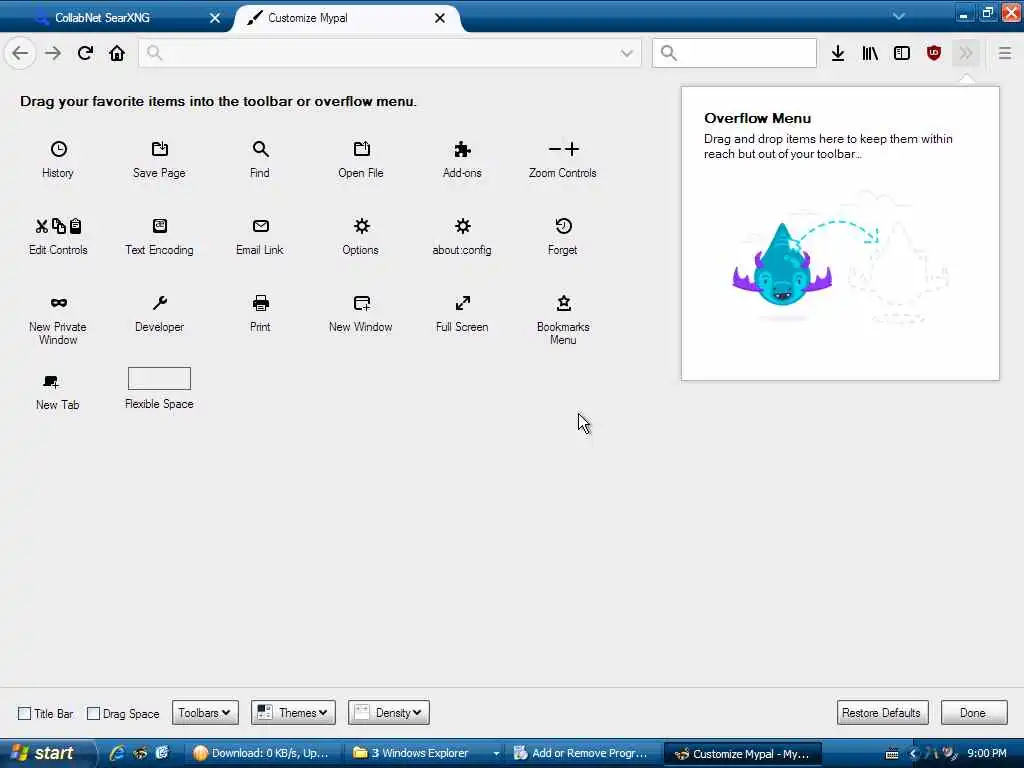Close the Customize Mypal tab

(x=440, y=18)
